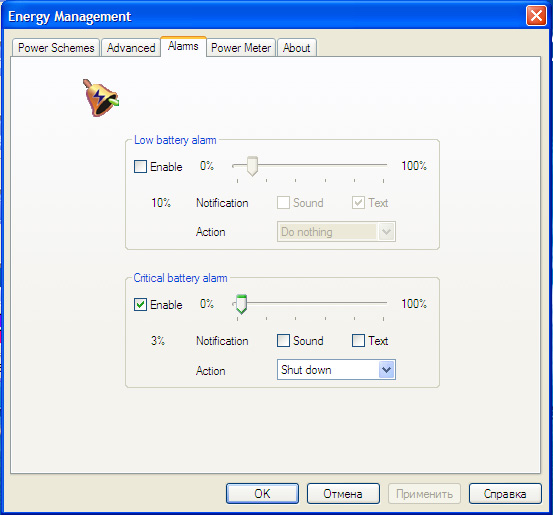
Task: Go to the About tab
Action: click(297, 48)
